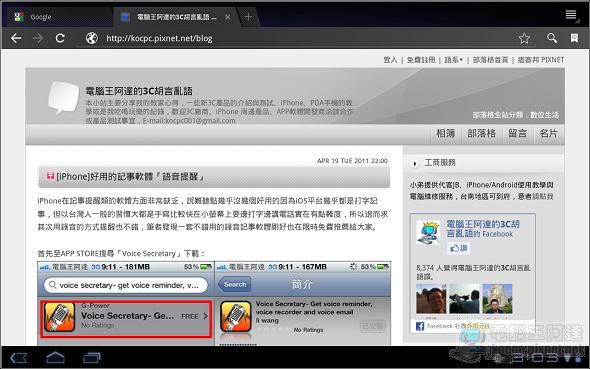Screen dimensions: 590x369
Task: Click the blog title 電腦王阿達的3C胡言亂語
Action: pos(139,91)
